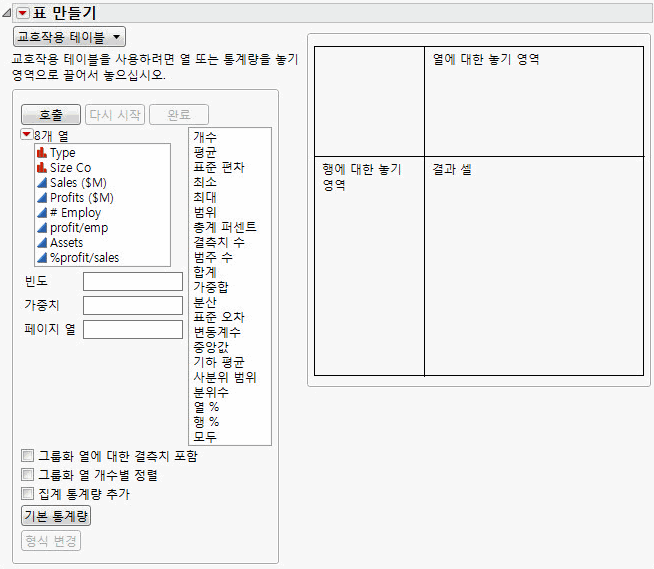
Task: Click the 행에 대한 놓기 영역 drop zone
Action: (x=369, y=266)
